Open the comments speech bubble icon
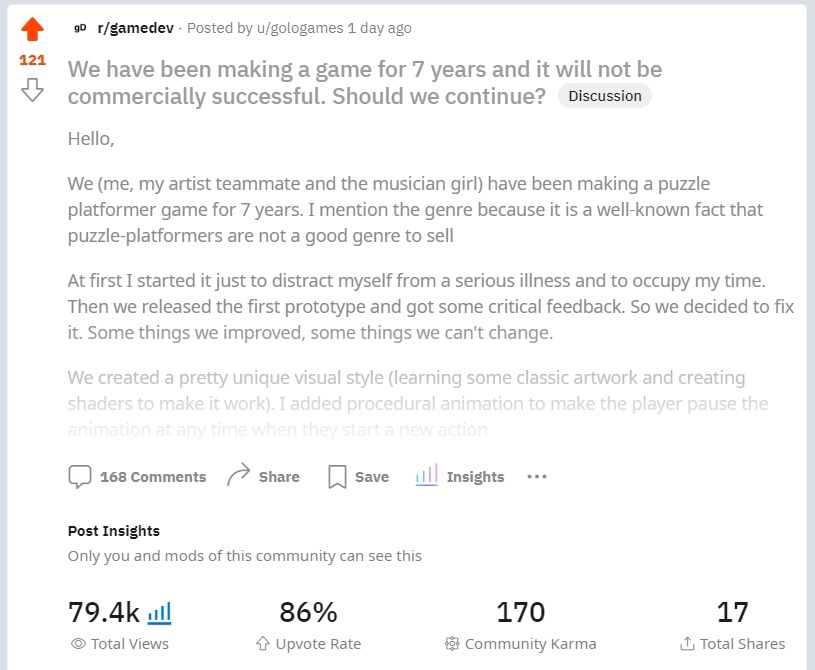This screenshot has width=815, height=670. (x=80, y=477)
